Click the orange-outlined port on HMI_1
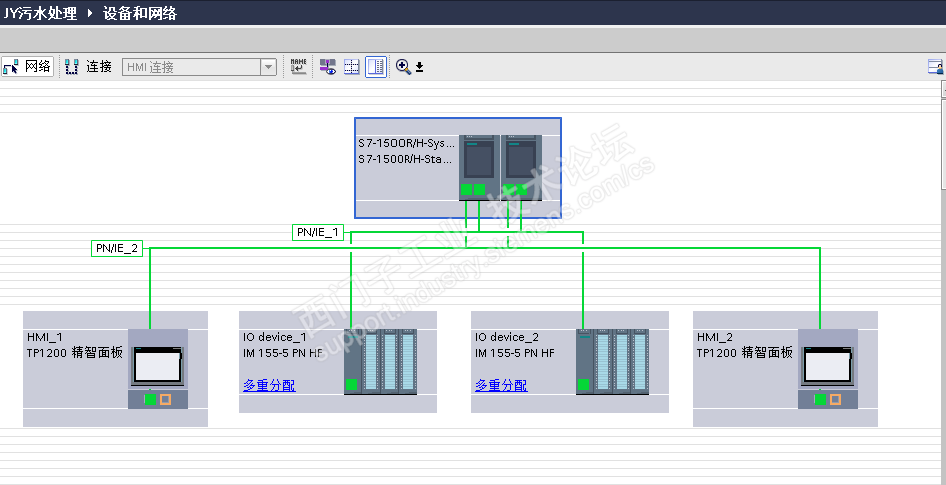This screenshot has height=485, width=946. coord(165,399)
